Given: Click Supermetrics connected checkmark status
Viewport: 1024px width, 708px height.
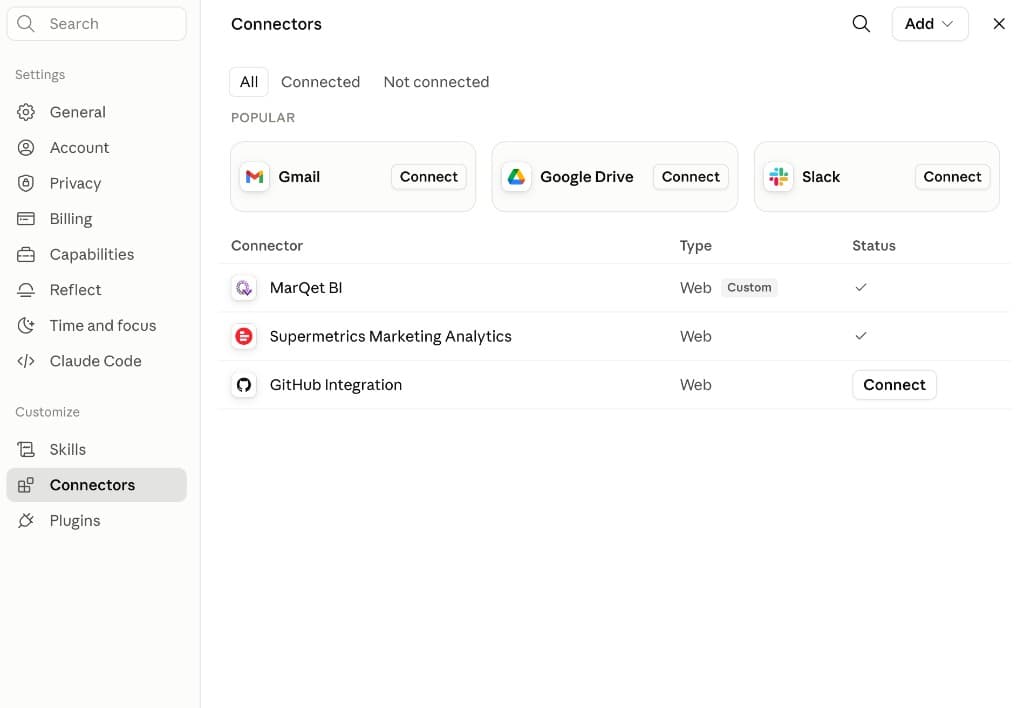Looking at the screenshot, I should pos(861,335).
